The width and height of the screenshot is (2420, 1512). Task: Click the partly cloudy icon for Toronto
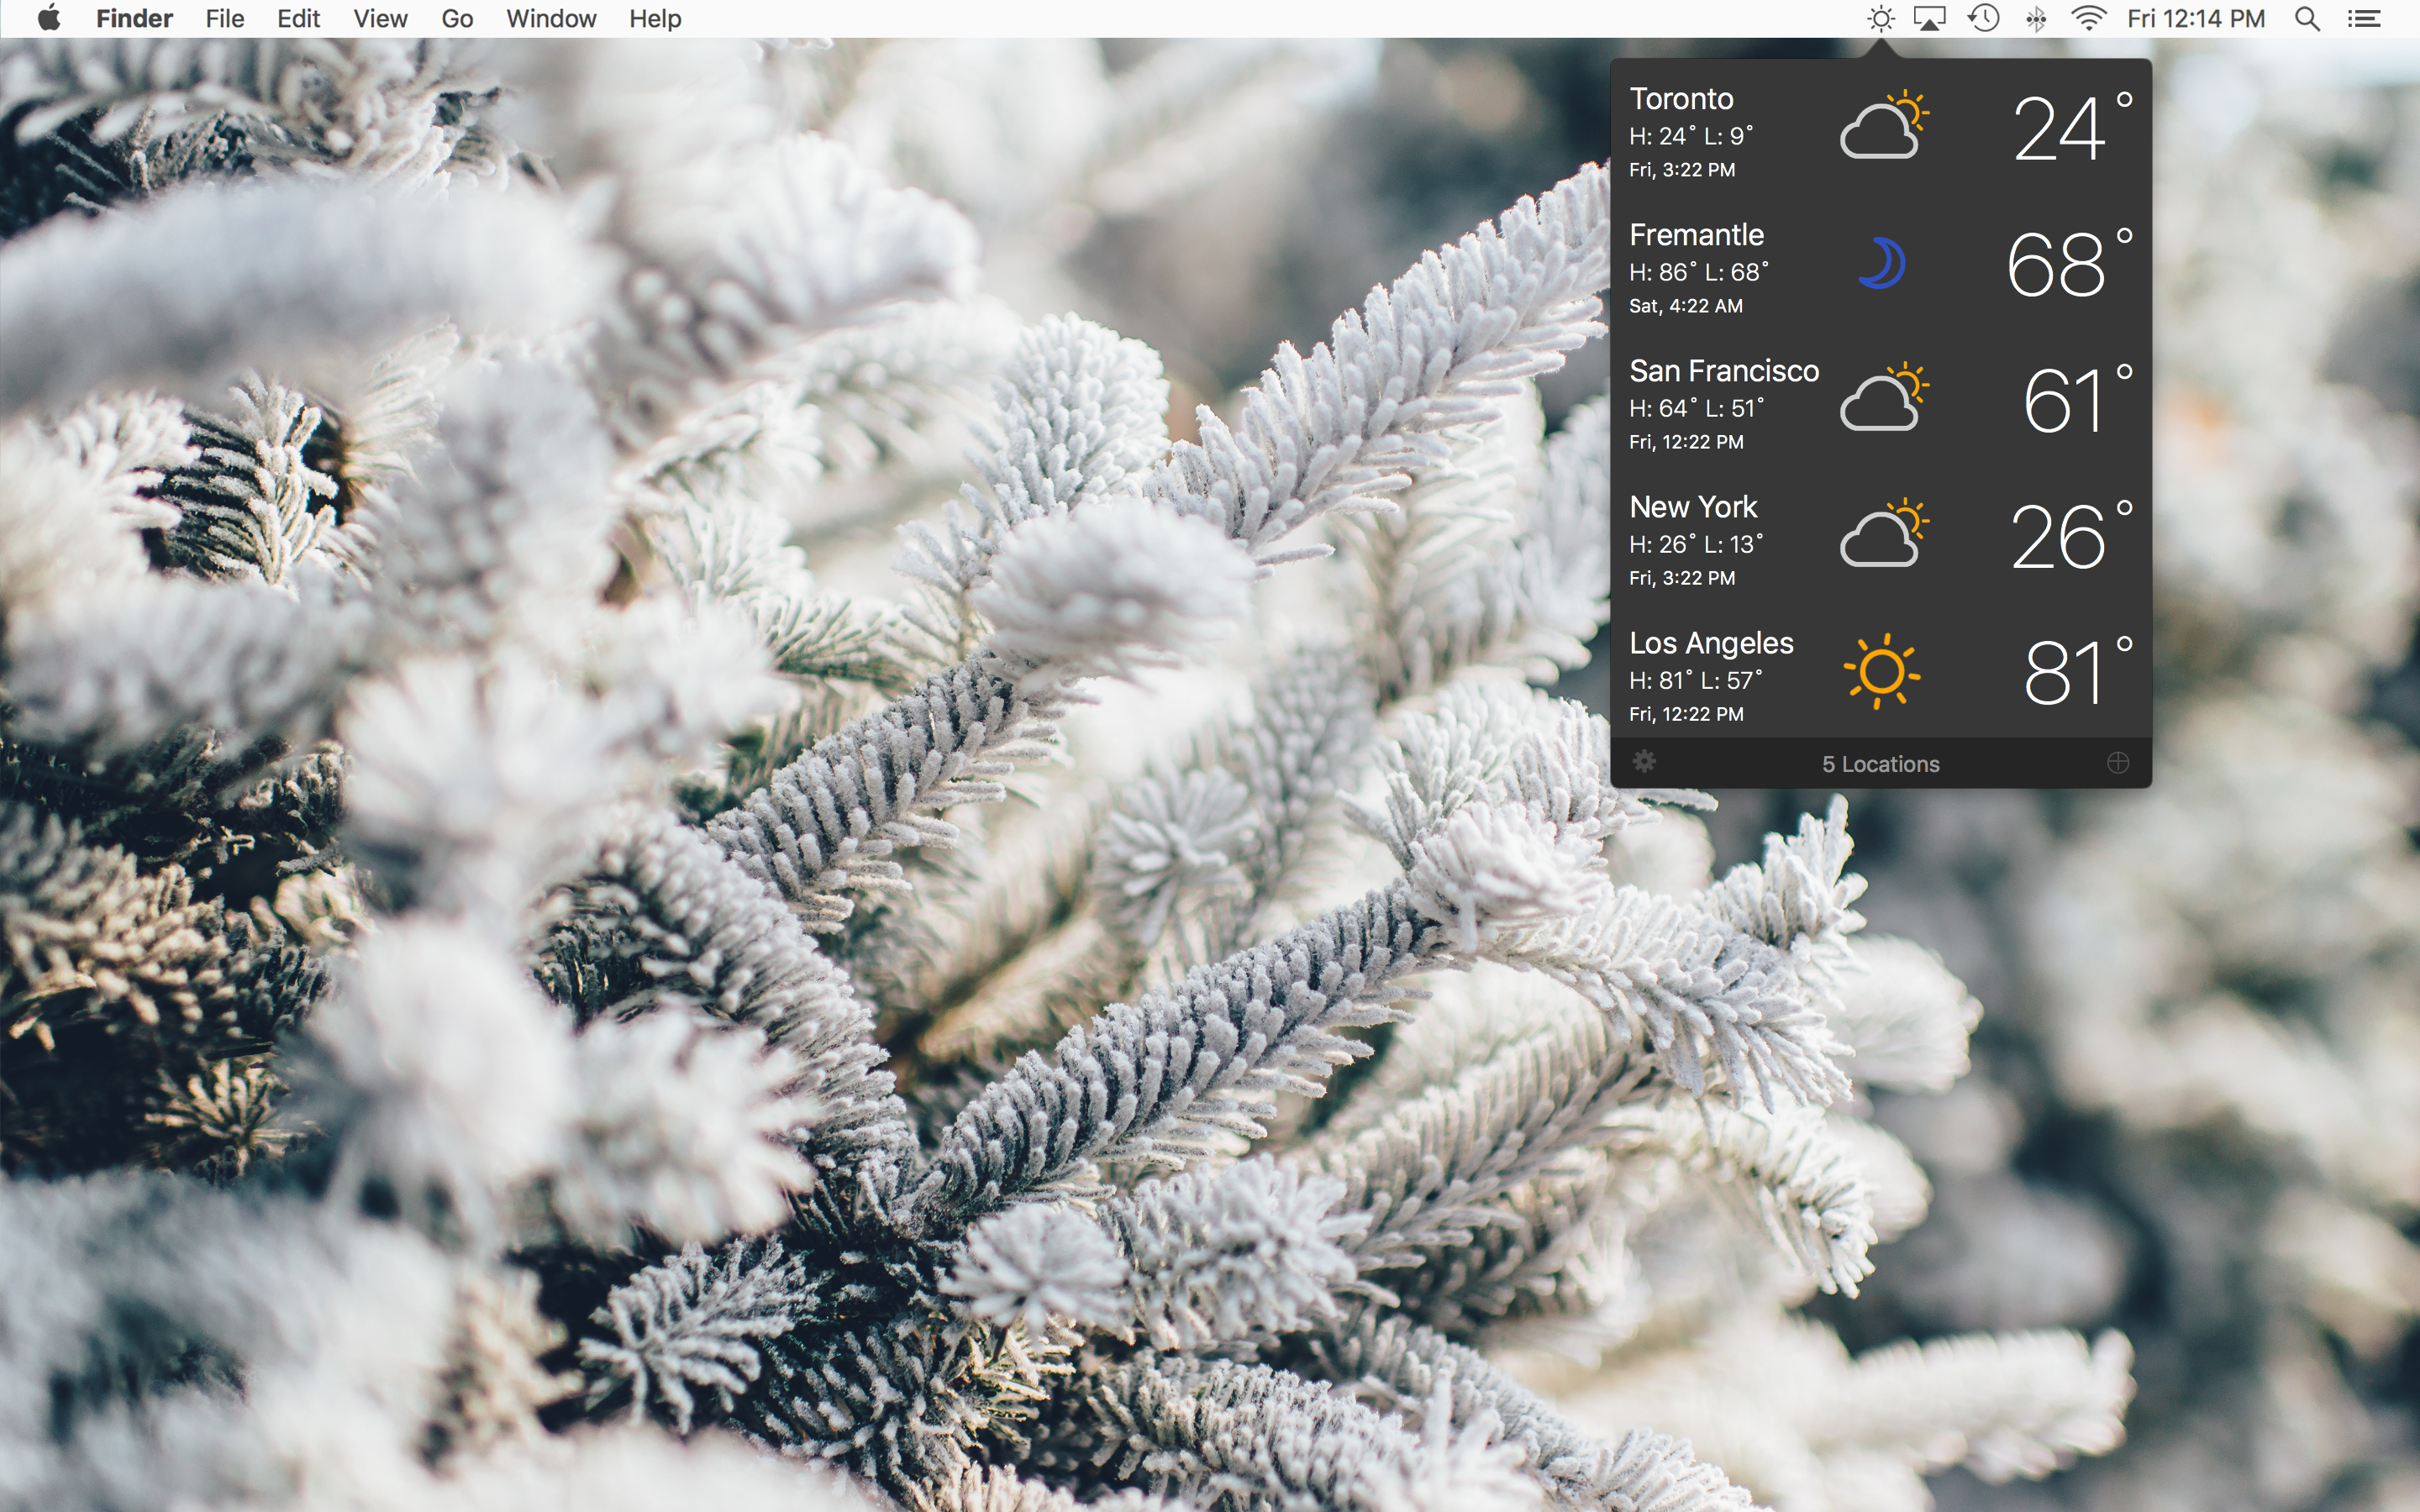click(x=1886, y=127)
